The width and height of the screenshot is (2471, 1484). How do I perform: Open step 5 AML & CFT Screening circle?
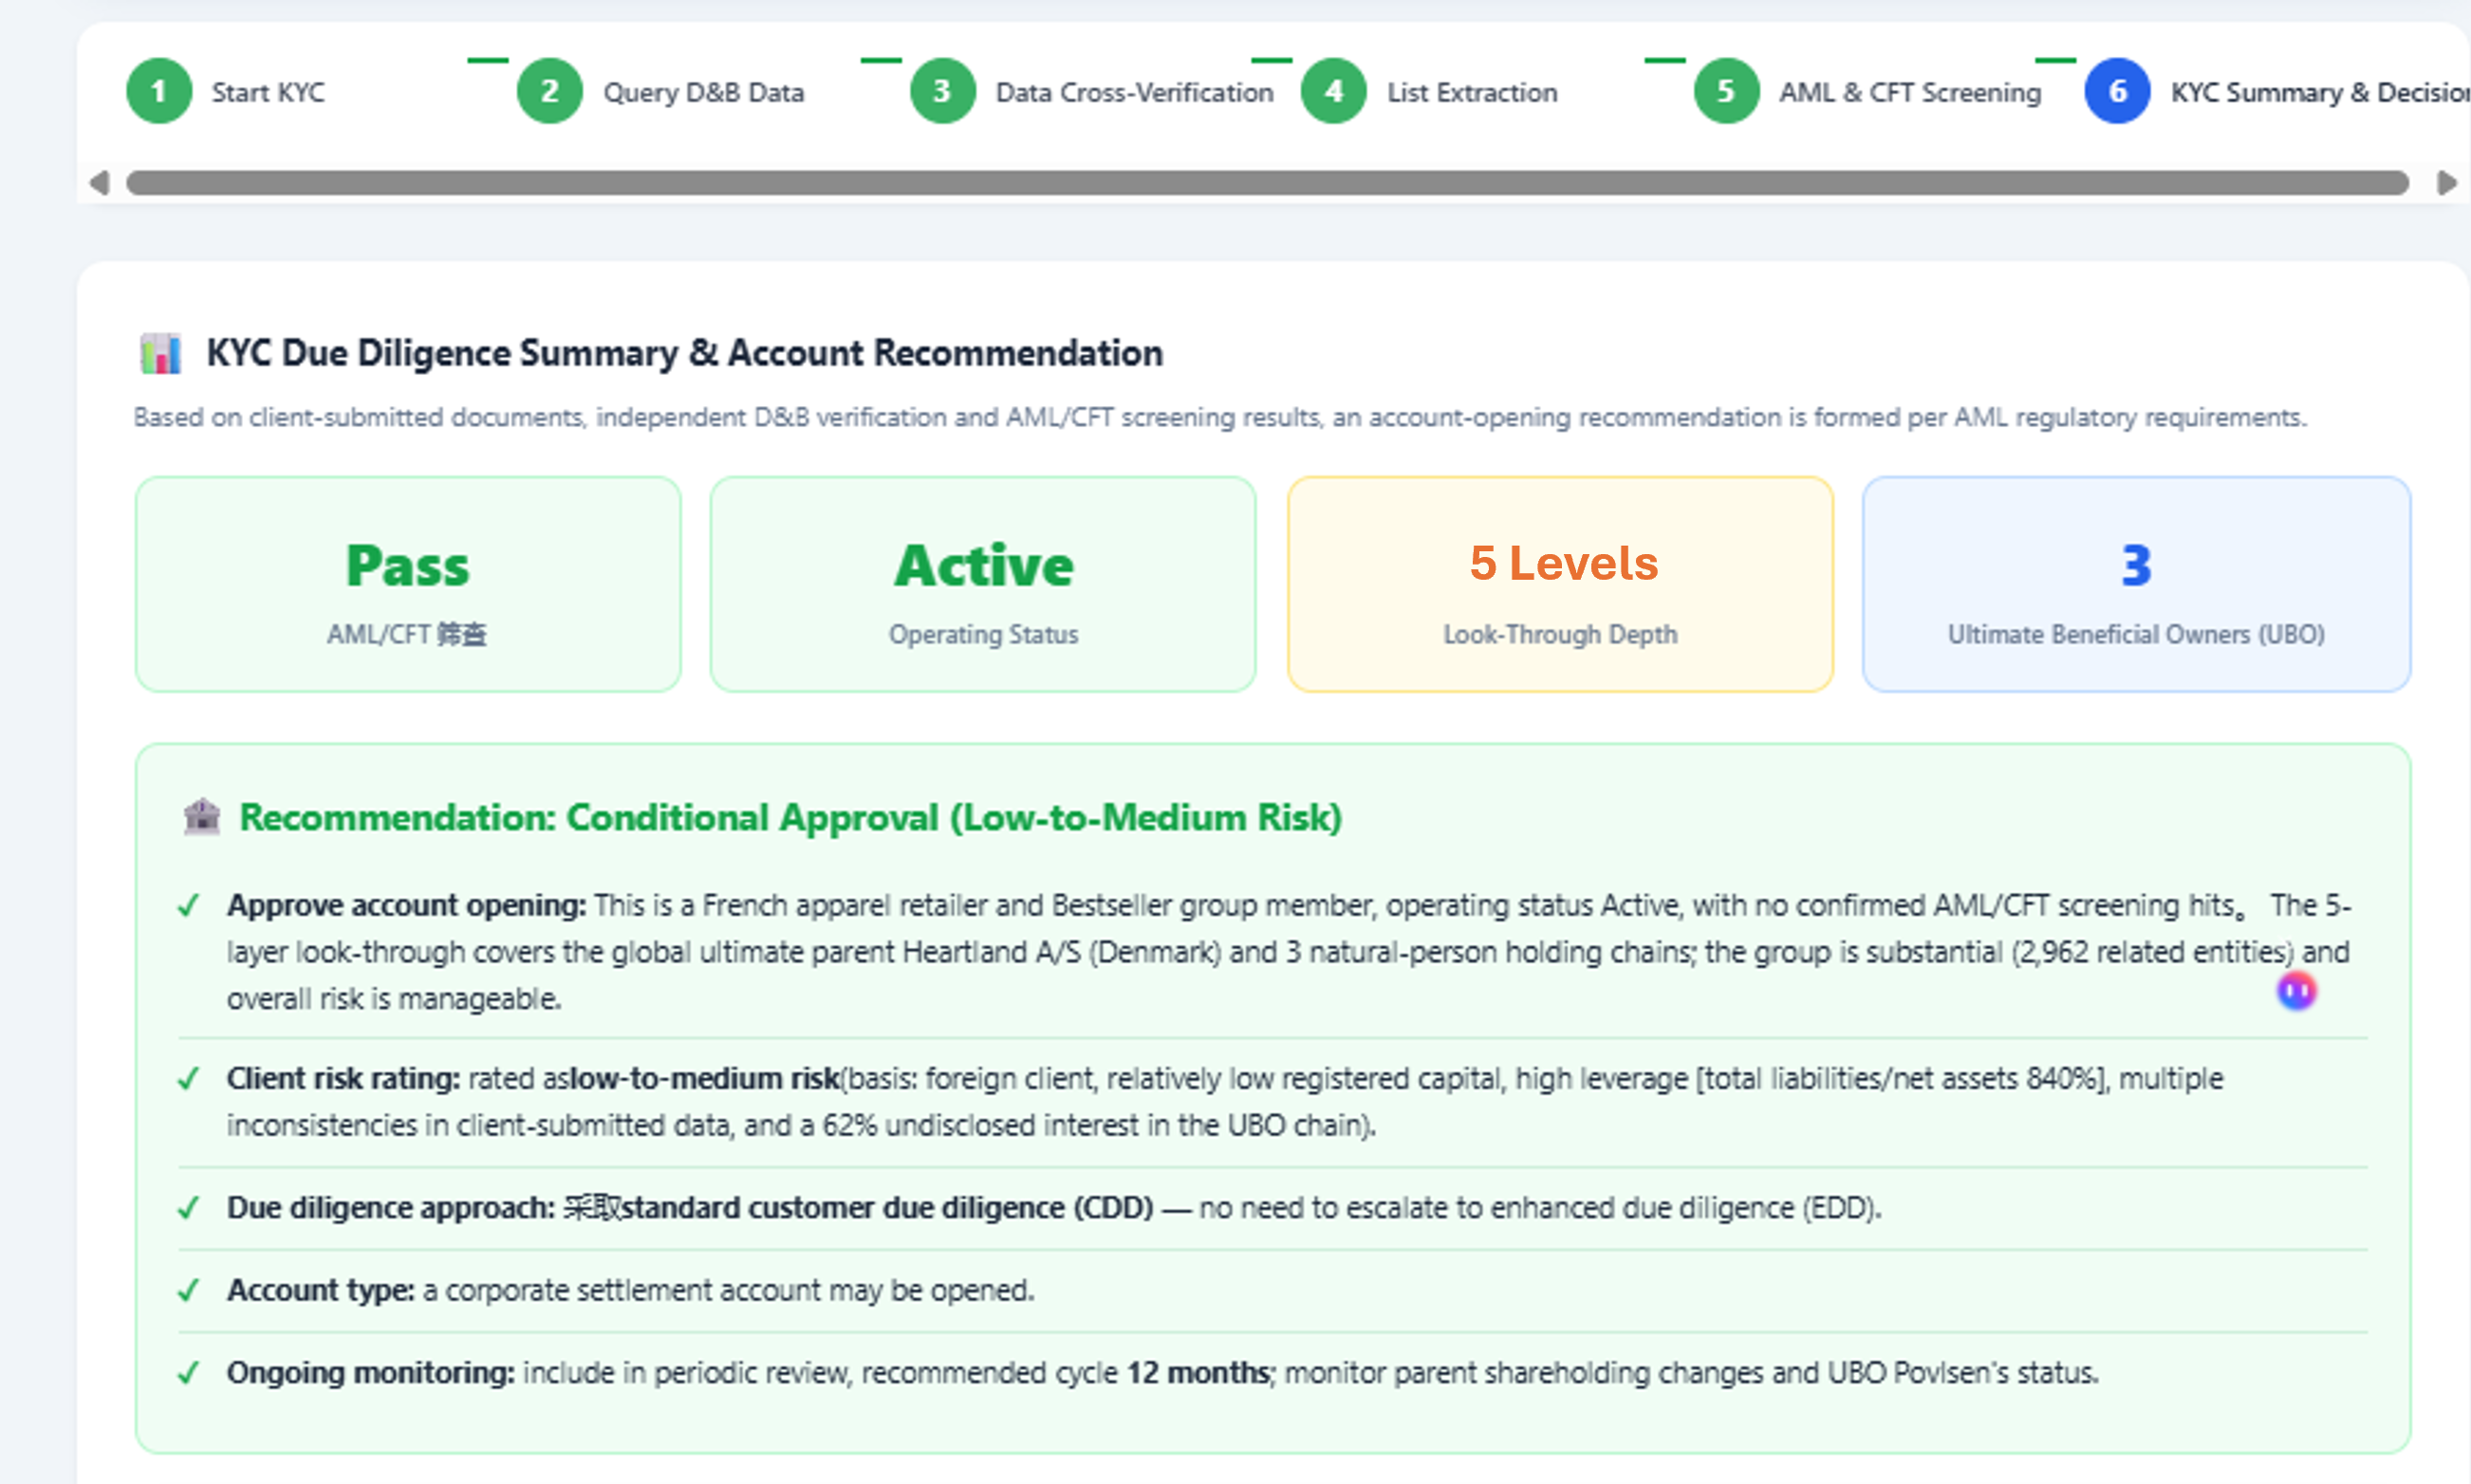(x=1726, y=92)
